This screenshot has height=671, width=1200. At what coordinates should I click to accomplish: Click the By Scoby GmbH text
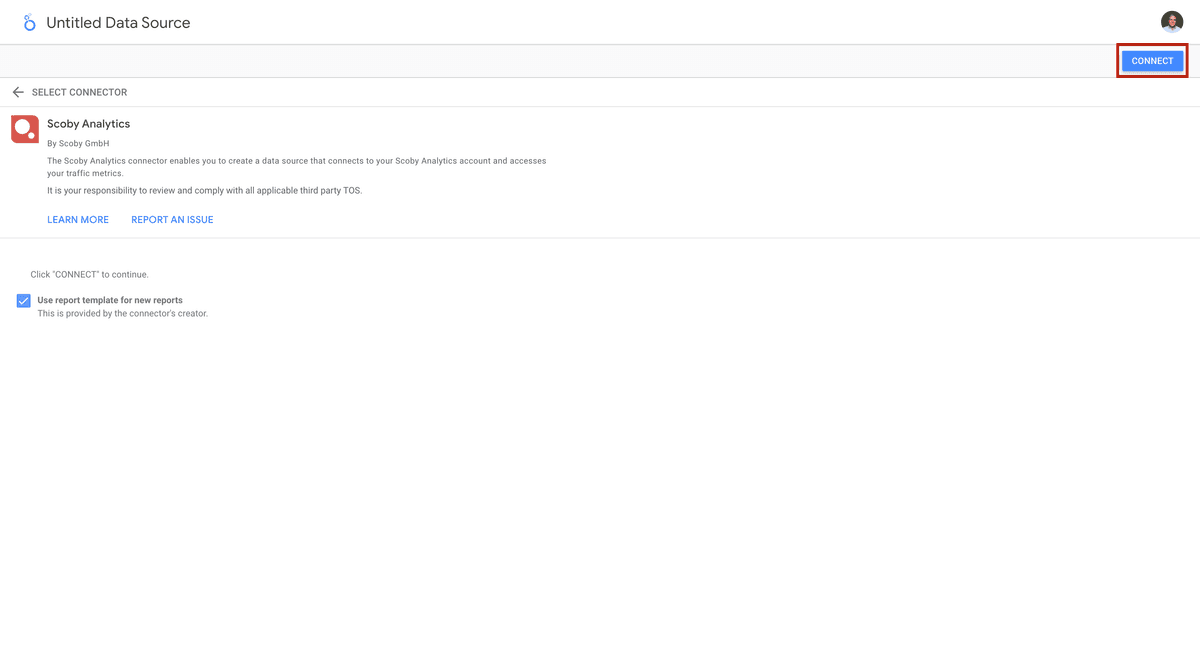[78, 144]
